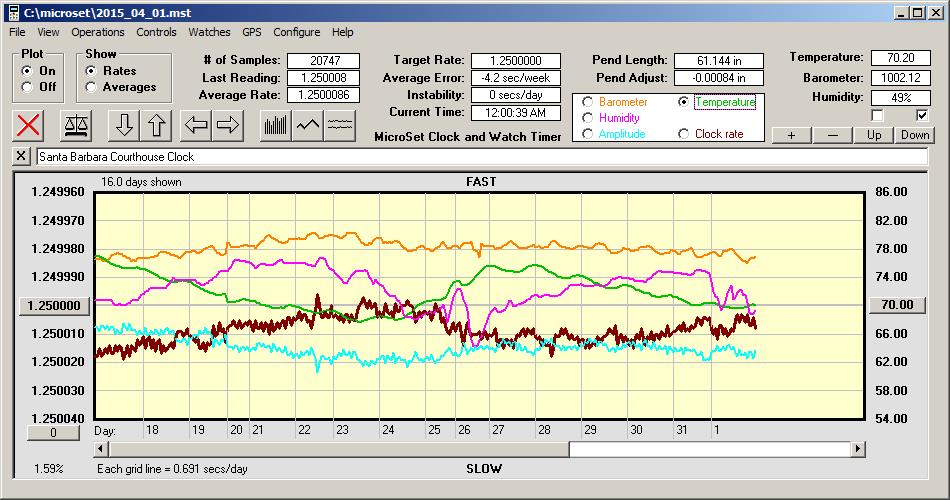950x500 pixels.
Task: Click the 'MicroSet Clock and Watch Timer' label
Action: coord(468,137)
